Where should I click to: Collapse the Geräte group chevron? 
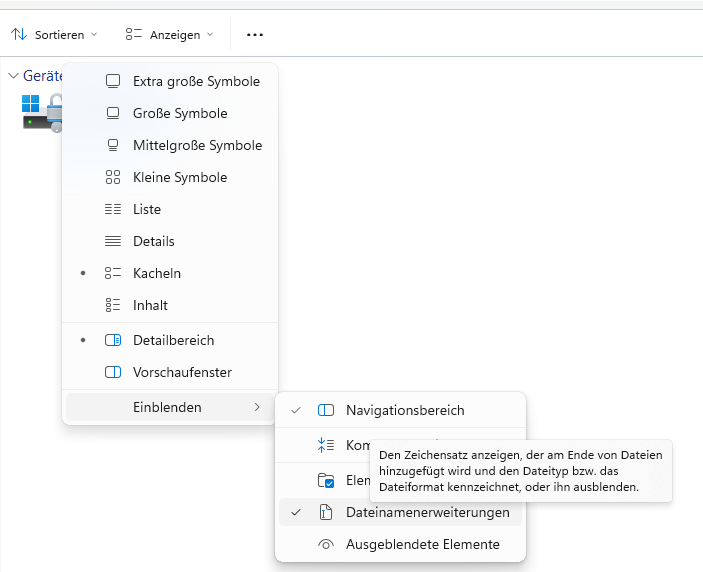13,76
